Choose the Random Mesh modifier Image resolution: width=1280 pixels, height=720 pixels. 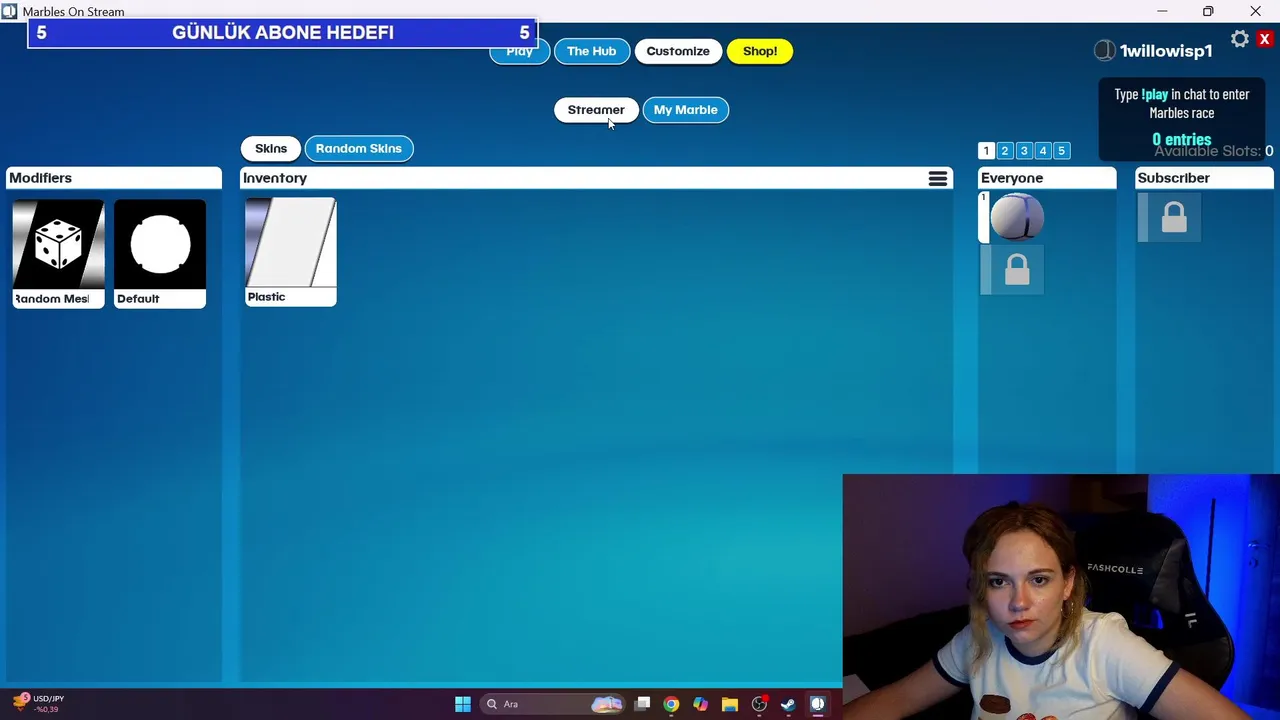pyautogui.click(x=58, y=253)
